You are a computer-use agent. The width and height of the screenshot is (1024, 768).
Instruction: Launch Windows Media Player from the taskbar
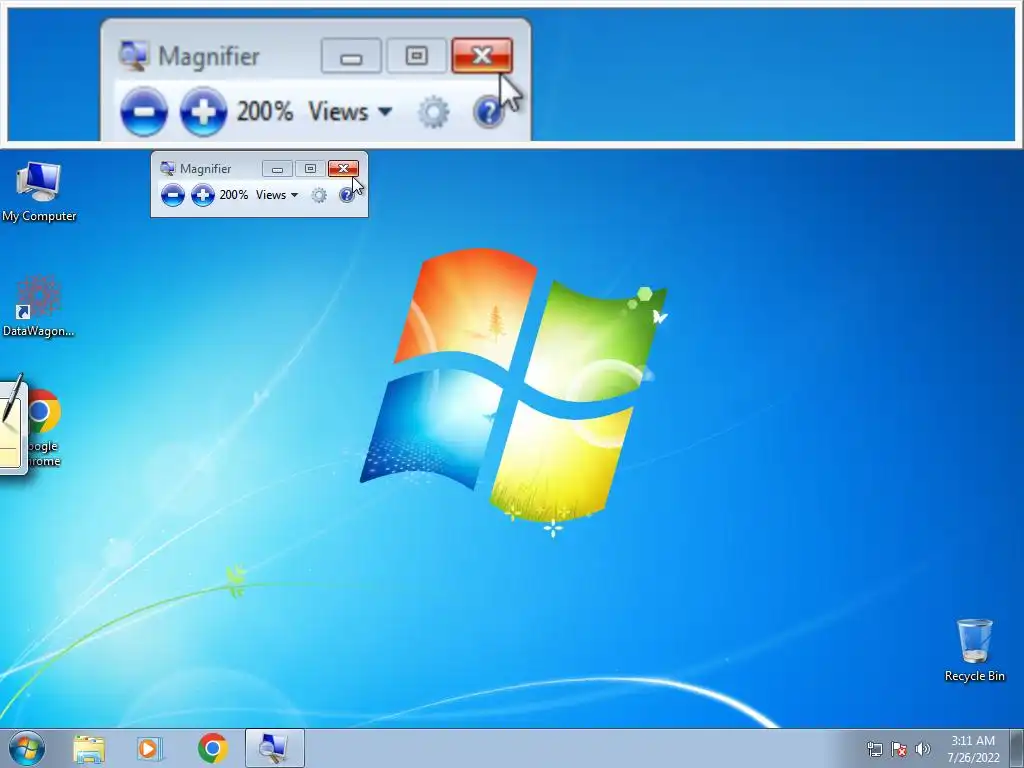(x=150, y=748)
